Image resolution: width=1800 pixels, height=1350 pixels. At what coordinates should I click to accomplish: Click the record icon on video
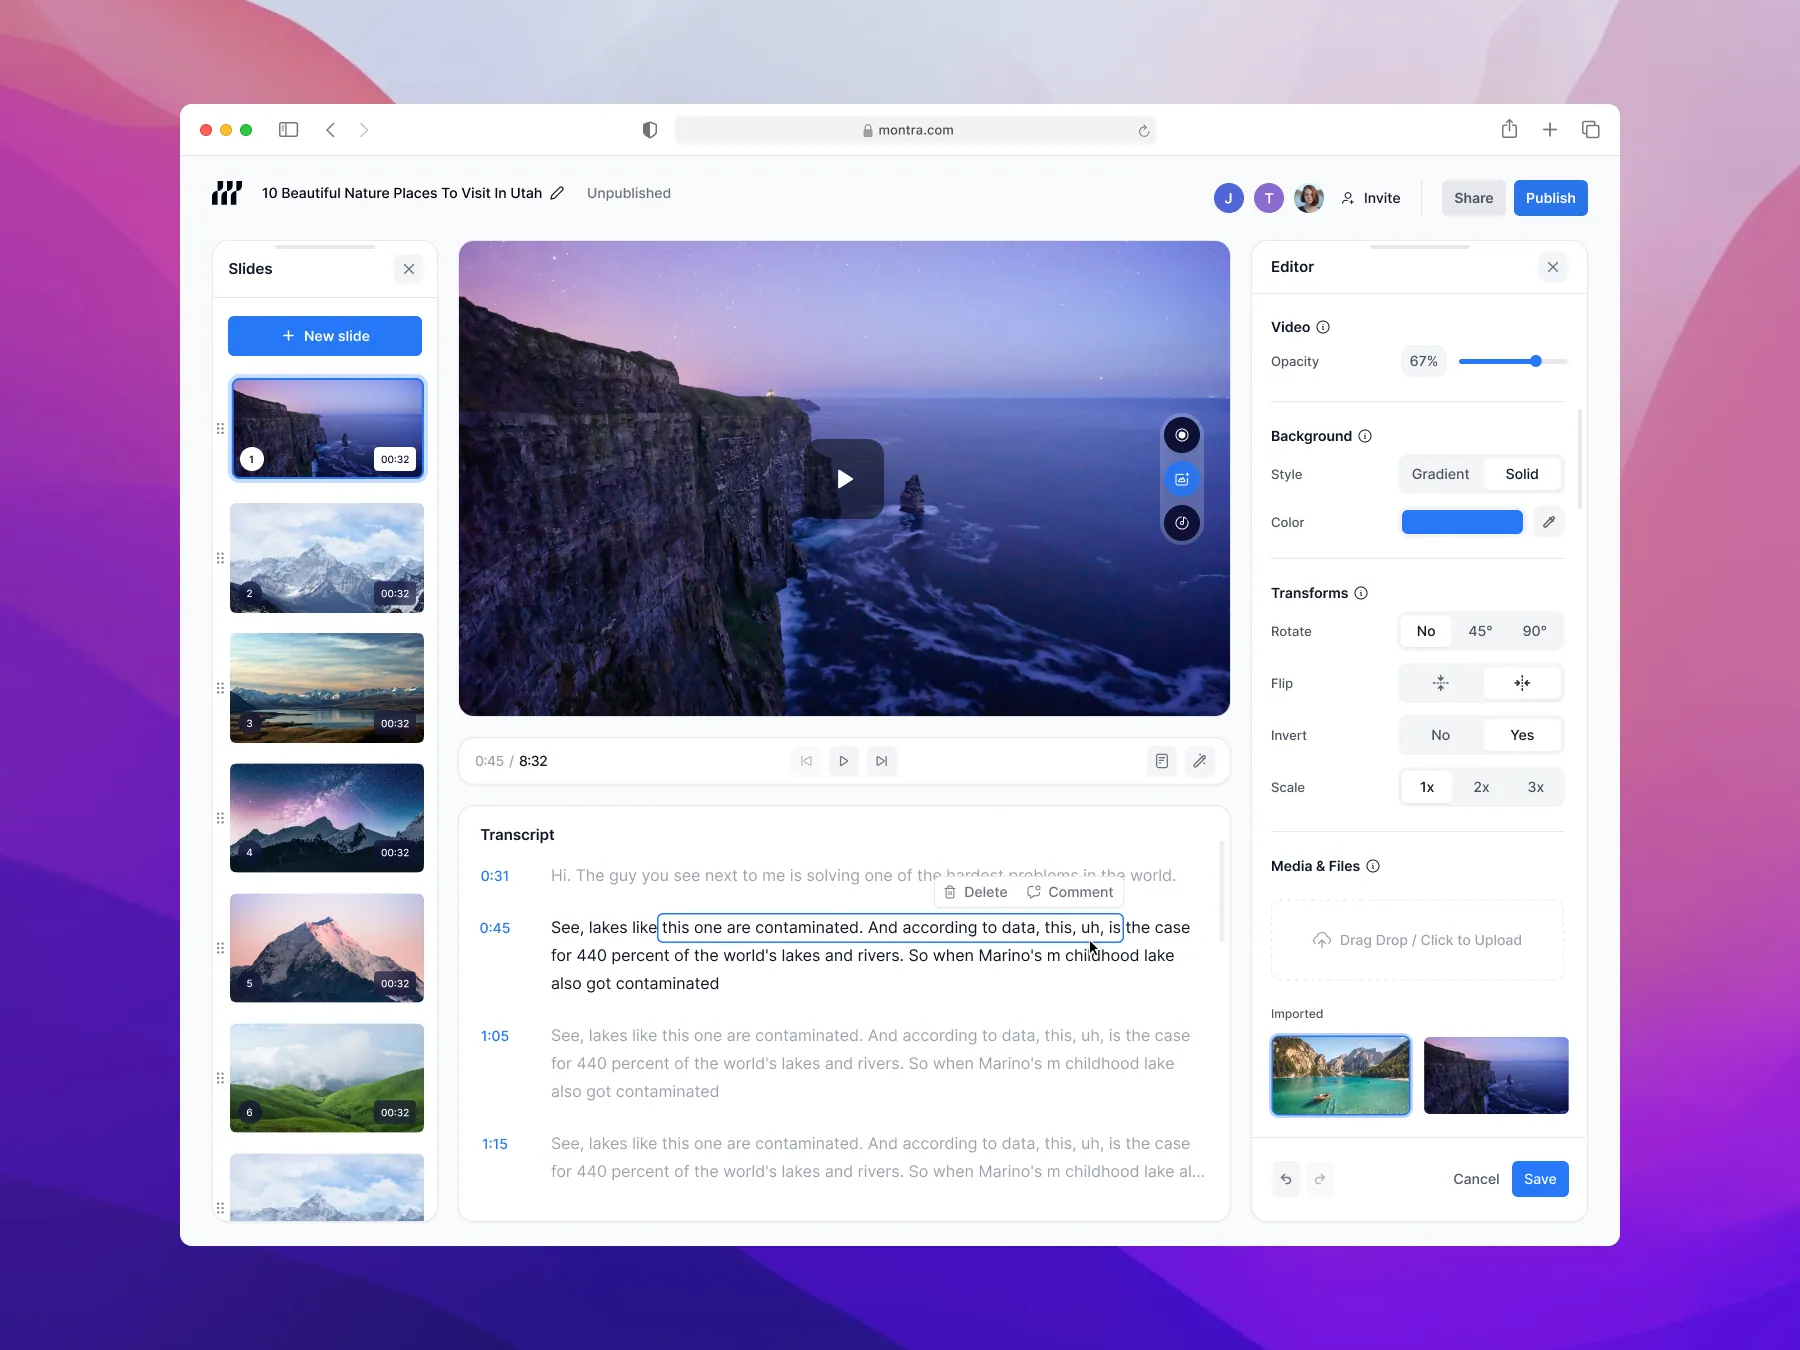pos(1182,435)
